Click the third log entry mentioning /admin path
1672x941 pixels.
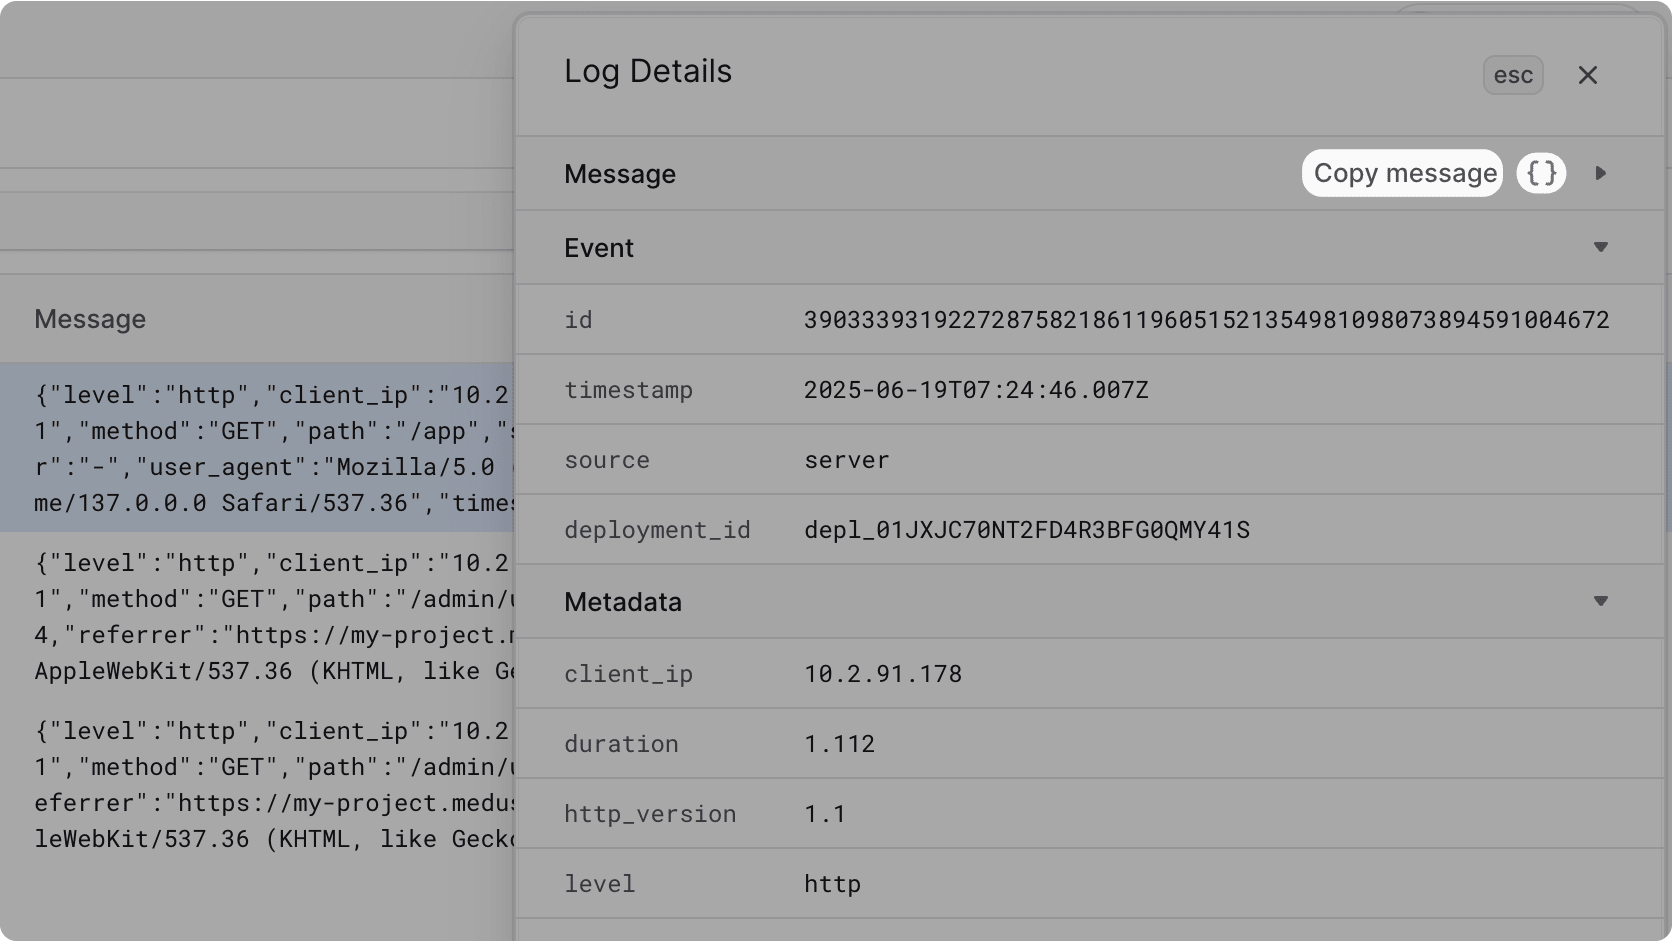(x=260, y=784)
